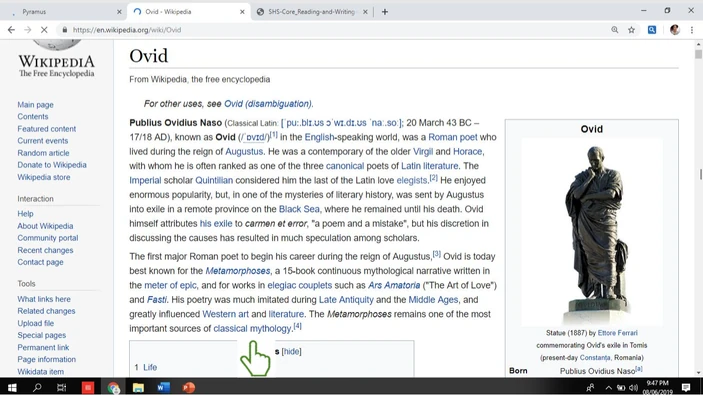
Task: Open a new browser tab
Action: pos(385,12)
